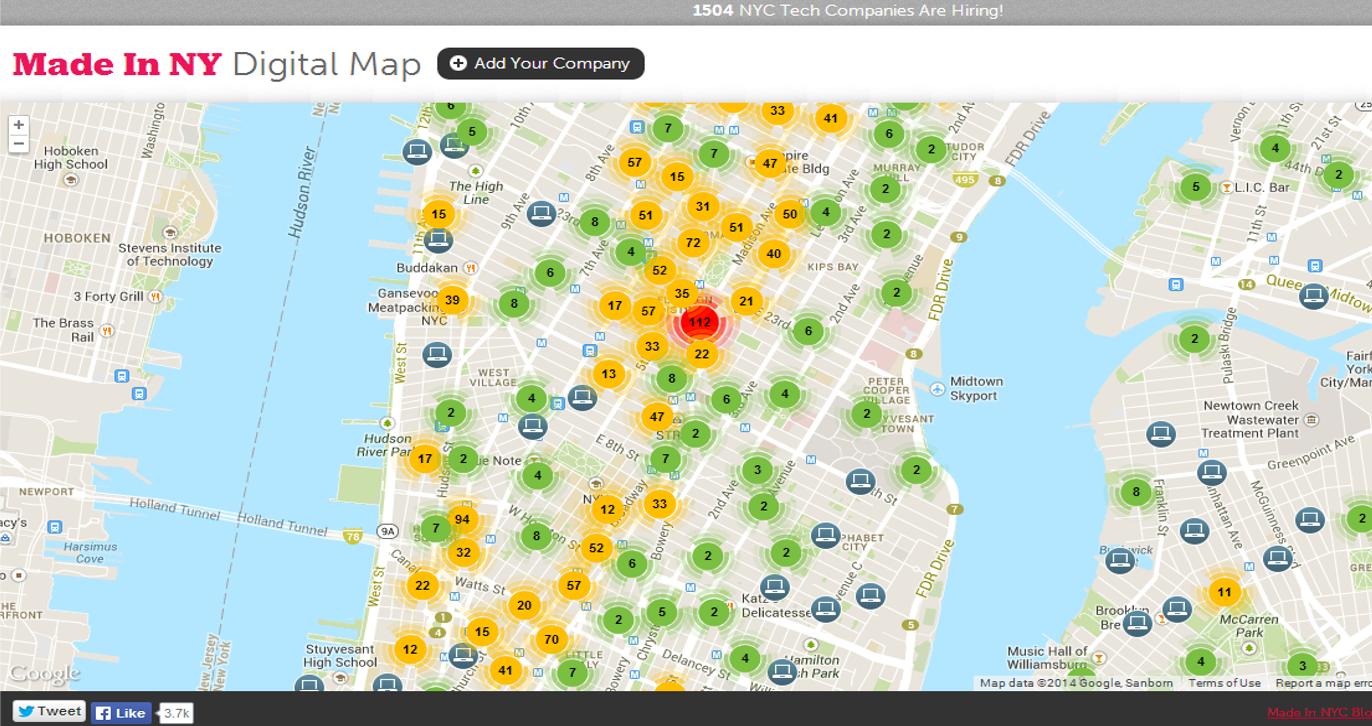This screenshot has height=726, width=1372.
Task: Zoom out of the map with minus
Action: coord(19,144)
